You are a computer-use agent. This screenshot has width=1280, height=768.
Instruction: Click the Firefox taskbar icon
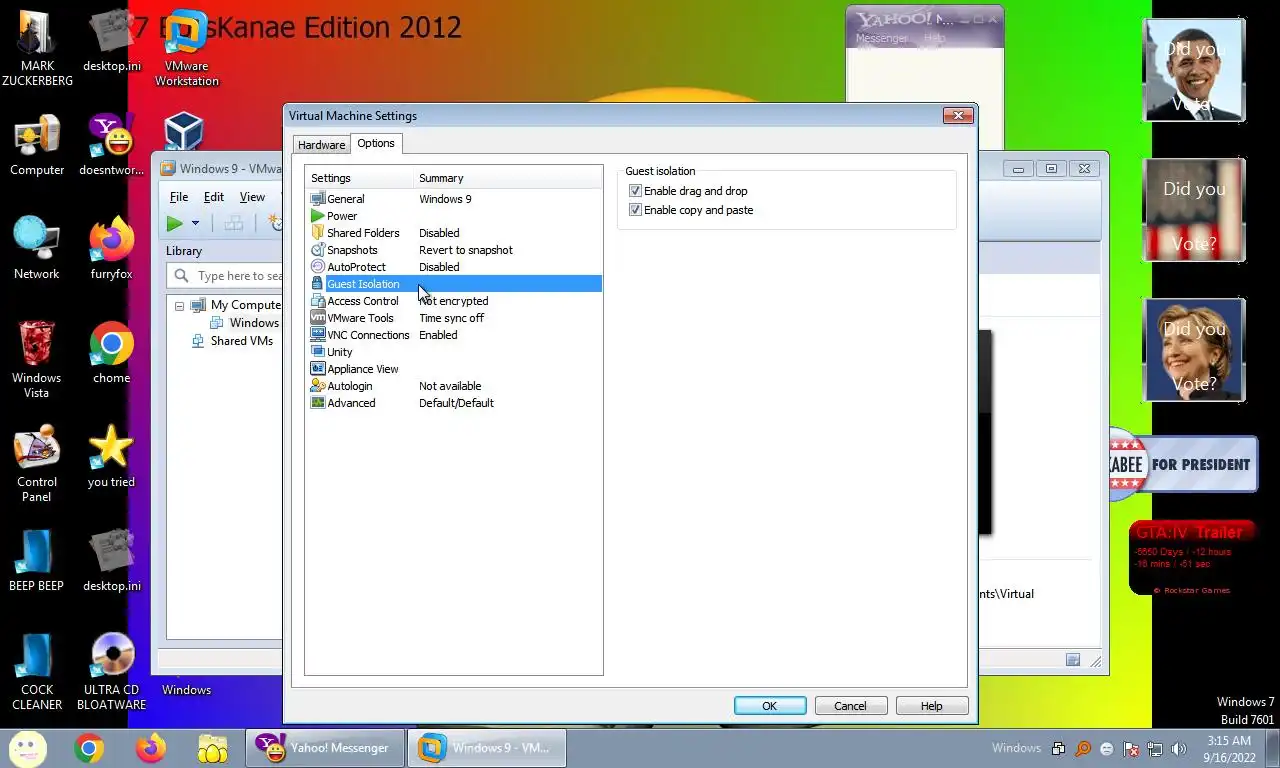pos(151,748)
